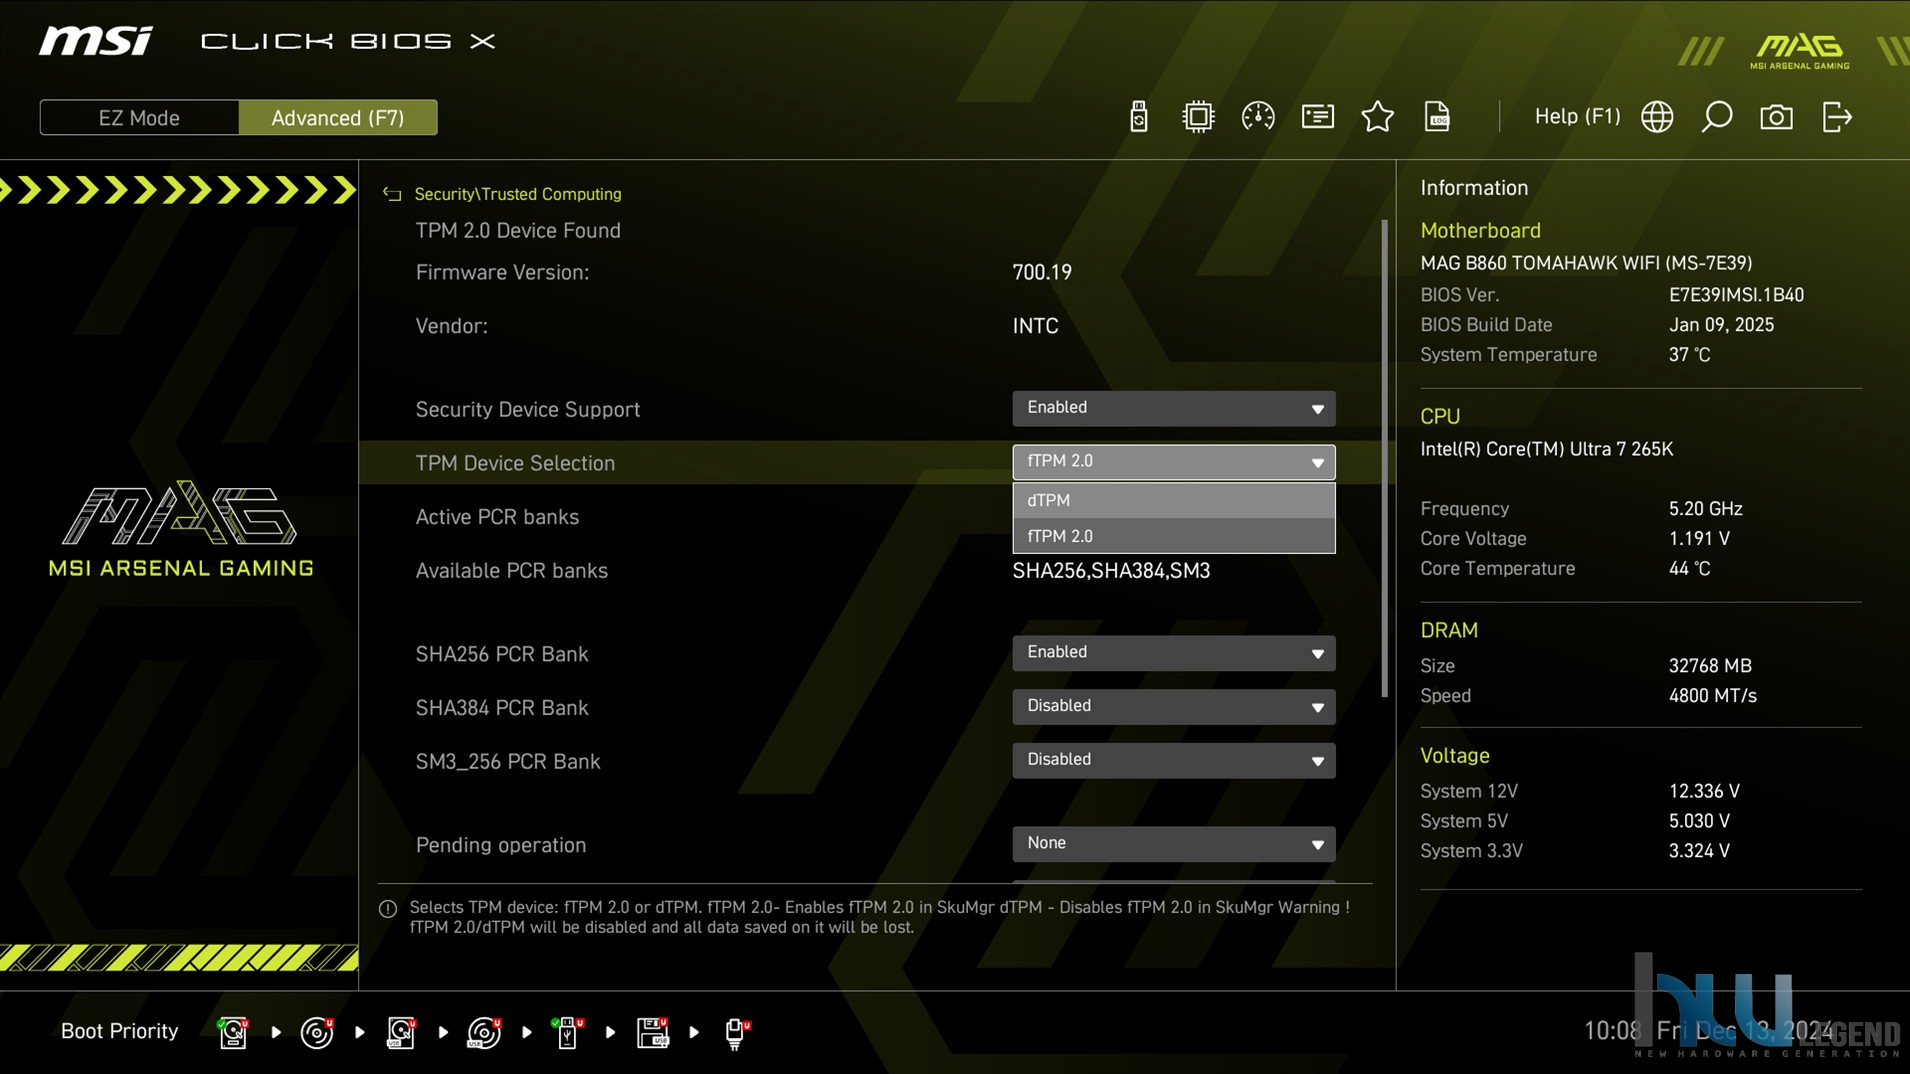Click the Firmware Version value 700.19
Viewport: 1910px width, 1074px height.
(1042, 272)
